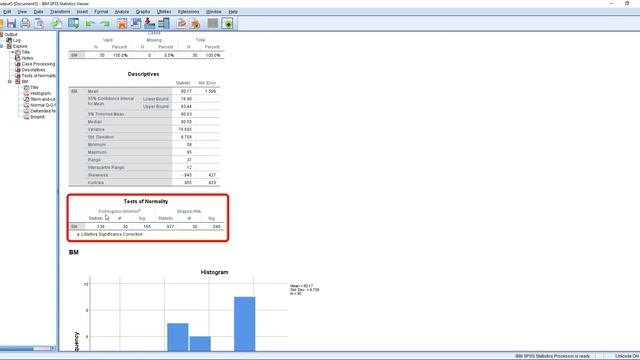
Task: Click the outline scrollbar right arrow
Action: pos(53,348)
